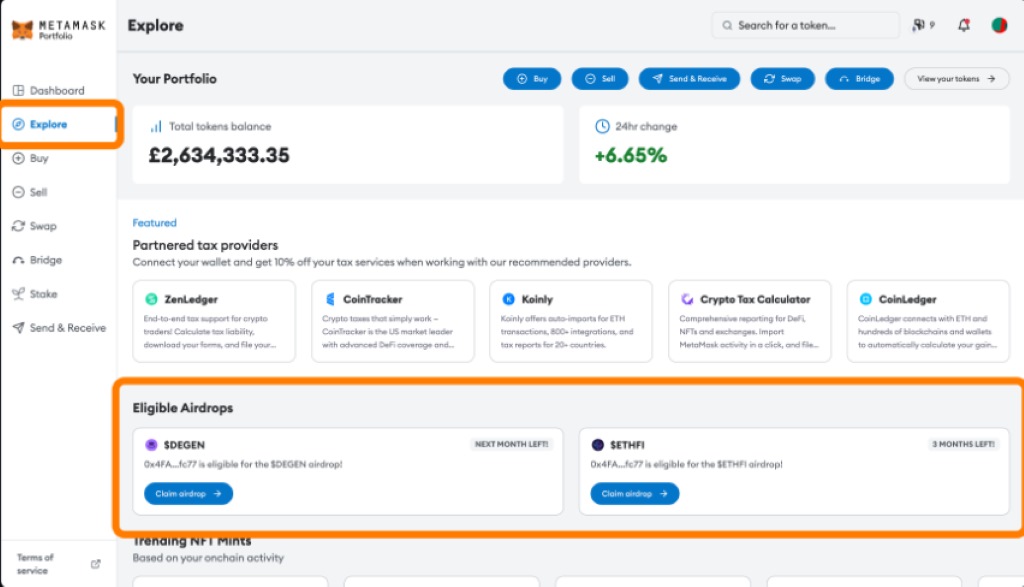Click the Explore page title
The image size is (1024, 587).
155,25
